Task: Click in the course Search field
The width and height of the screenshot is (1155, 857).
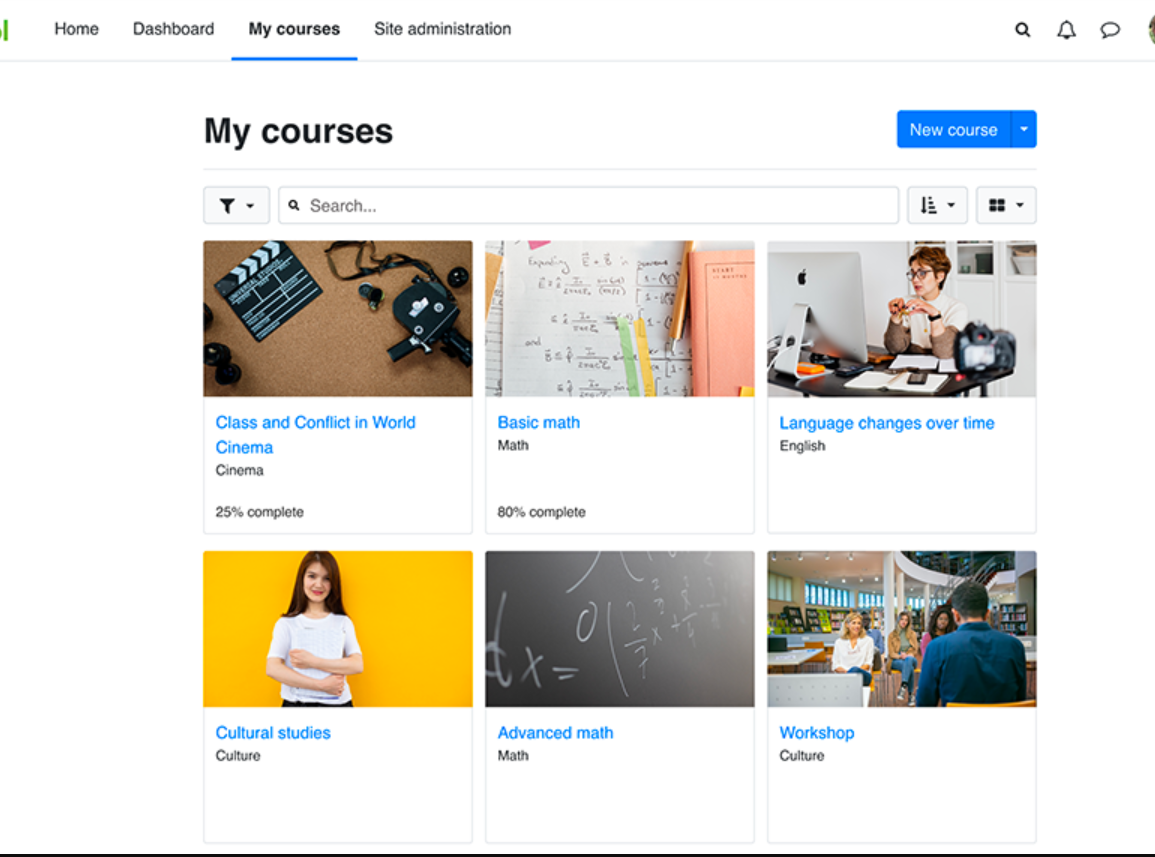Action: pos(590,206)
